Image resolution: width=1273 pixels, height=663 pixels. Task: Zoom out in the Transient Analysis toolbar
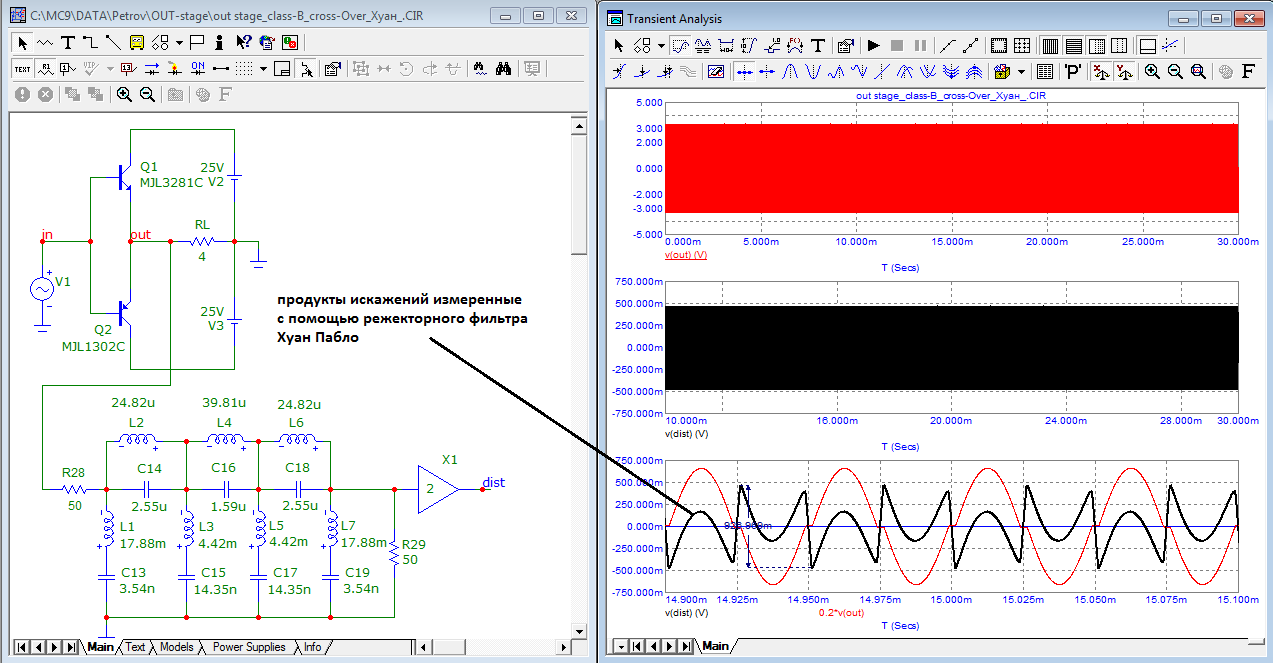click(1175, 72)
